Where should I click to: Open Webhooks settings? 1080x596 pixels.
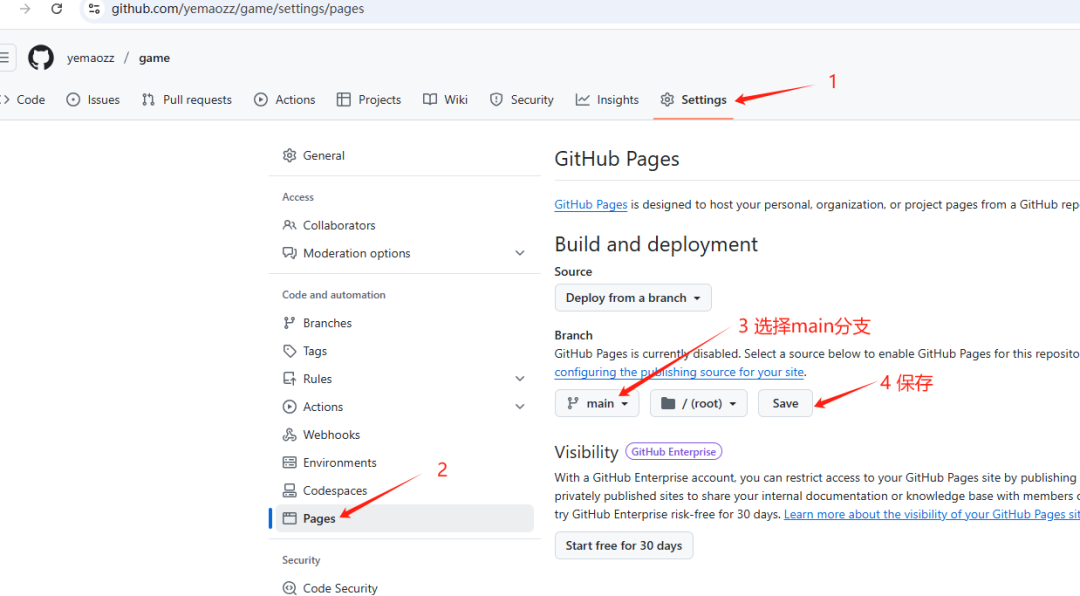[405, 435]
